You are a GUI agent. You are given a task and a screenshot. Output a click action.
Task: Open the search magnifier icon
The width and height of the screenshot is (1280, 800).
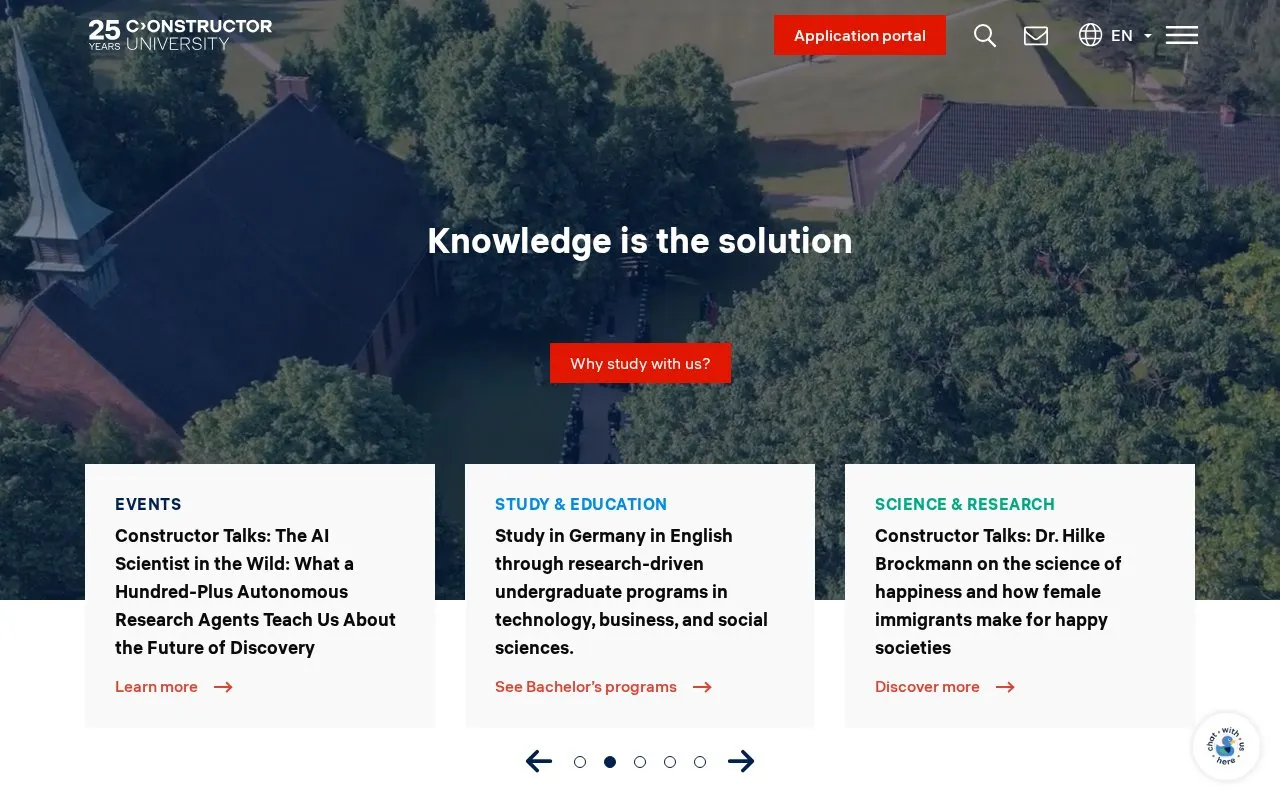[985, 36]
